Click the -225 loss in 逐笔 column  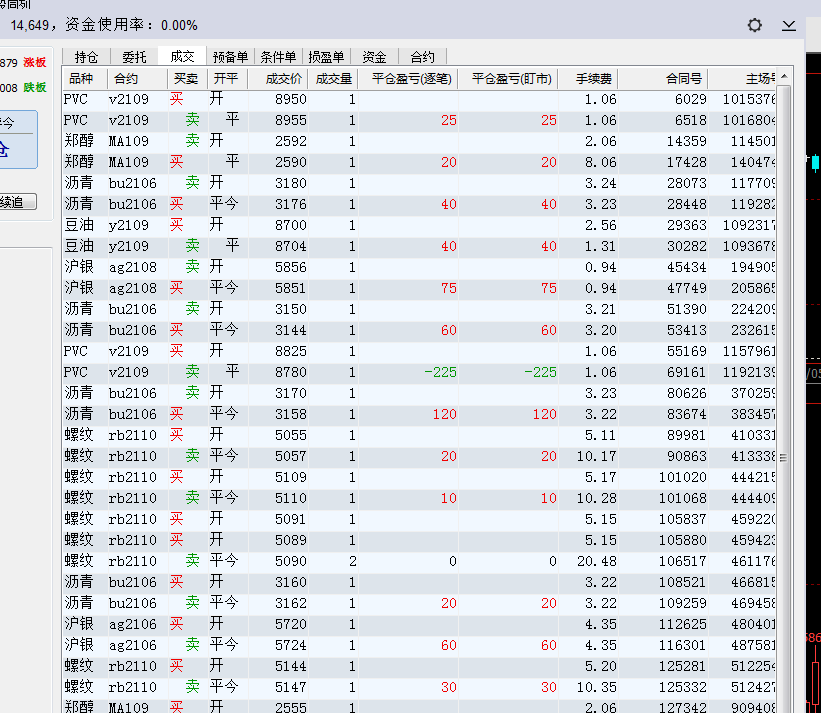(440, 372)
